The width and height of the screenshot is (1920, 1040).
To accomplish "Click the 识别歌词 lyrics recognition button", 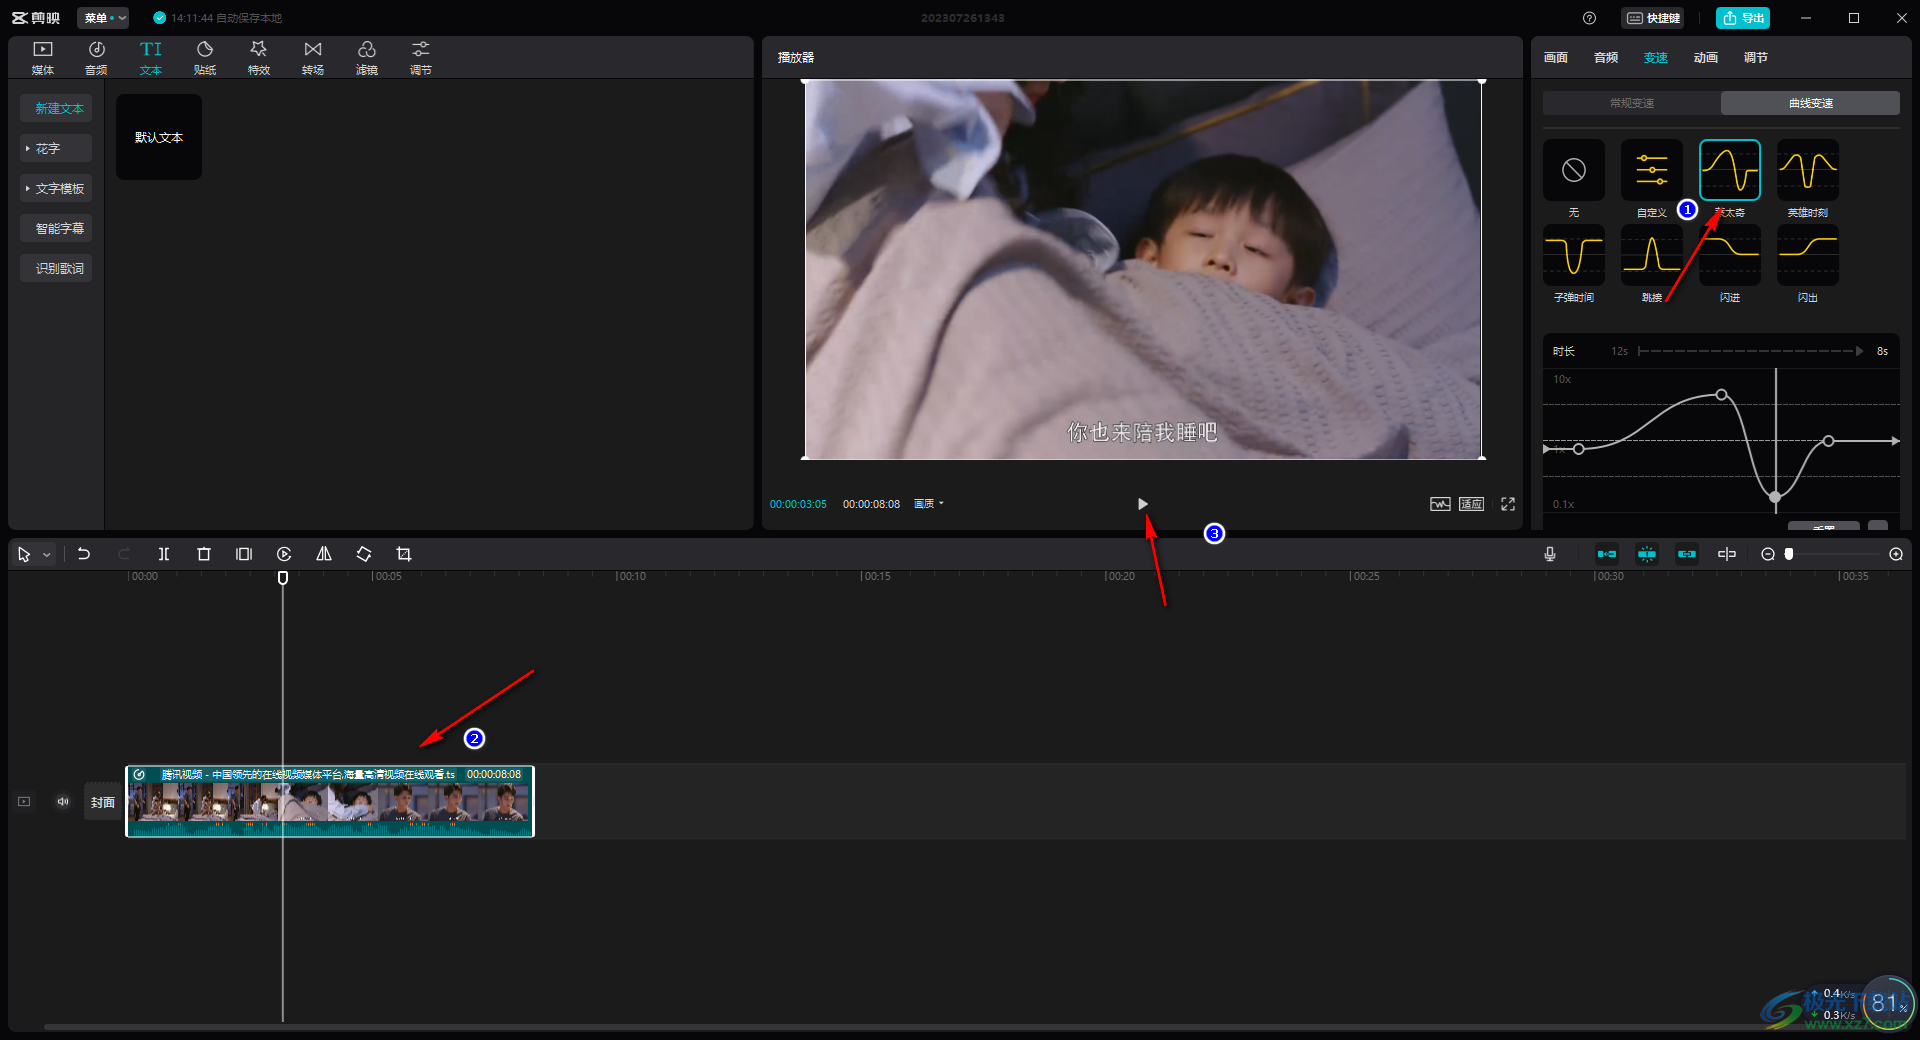I will (x=56, y=268).
